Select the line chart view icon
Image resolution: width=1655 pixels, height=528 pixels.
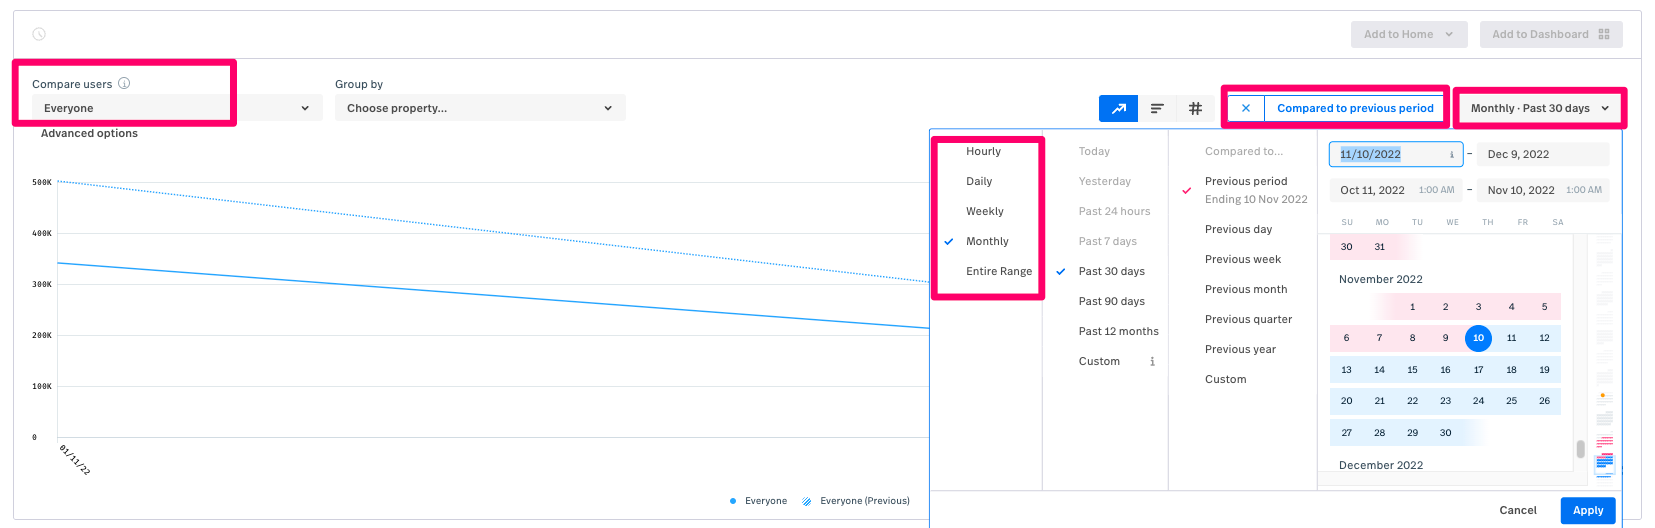(1118, 108)
